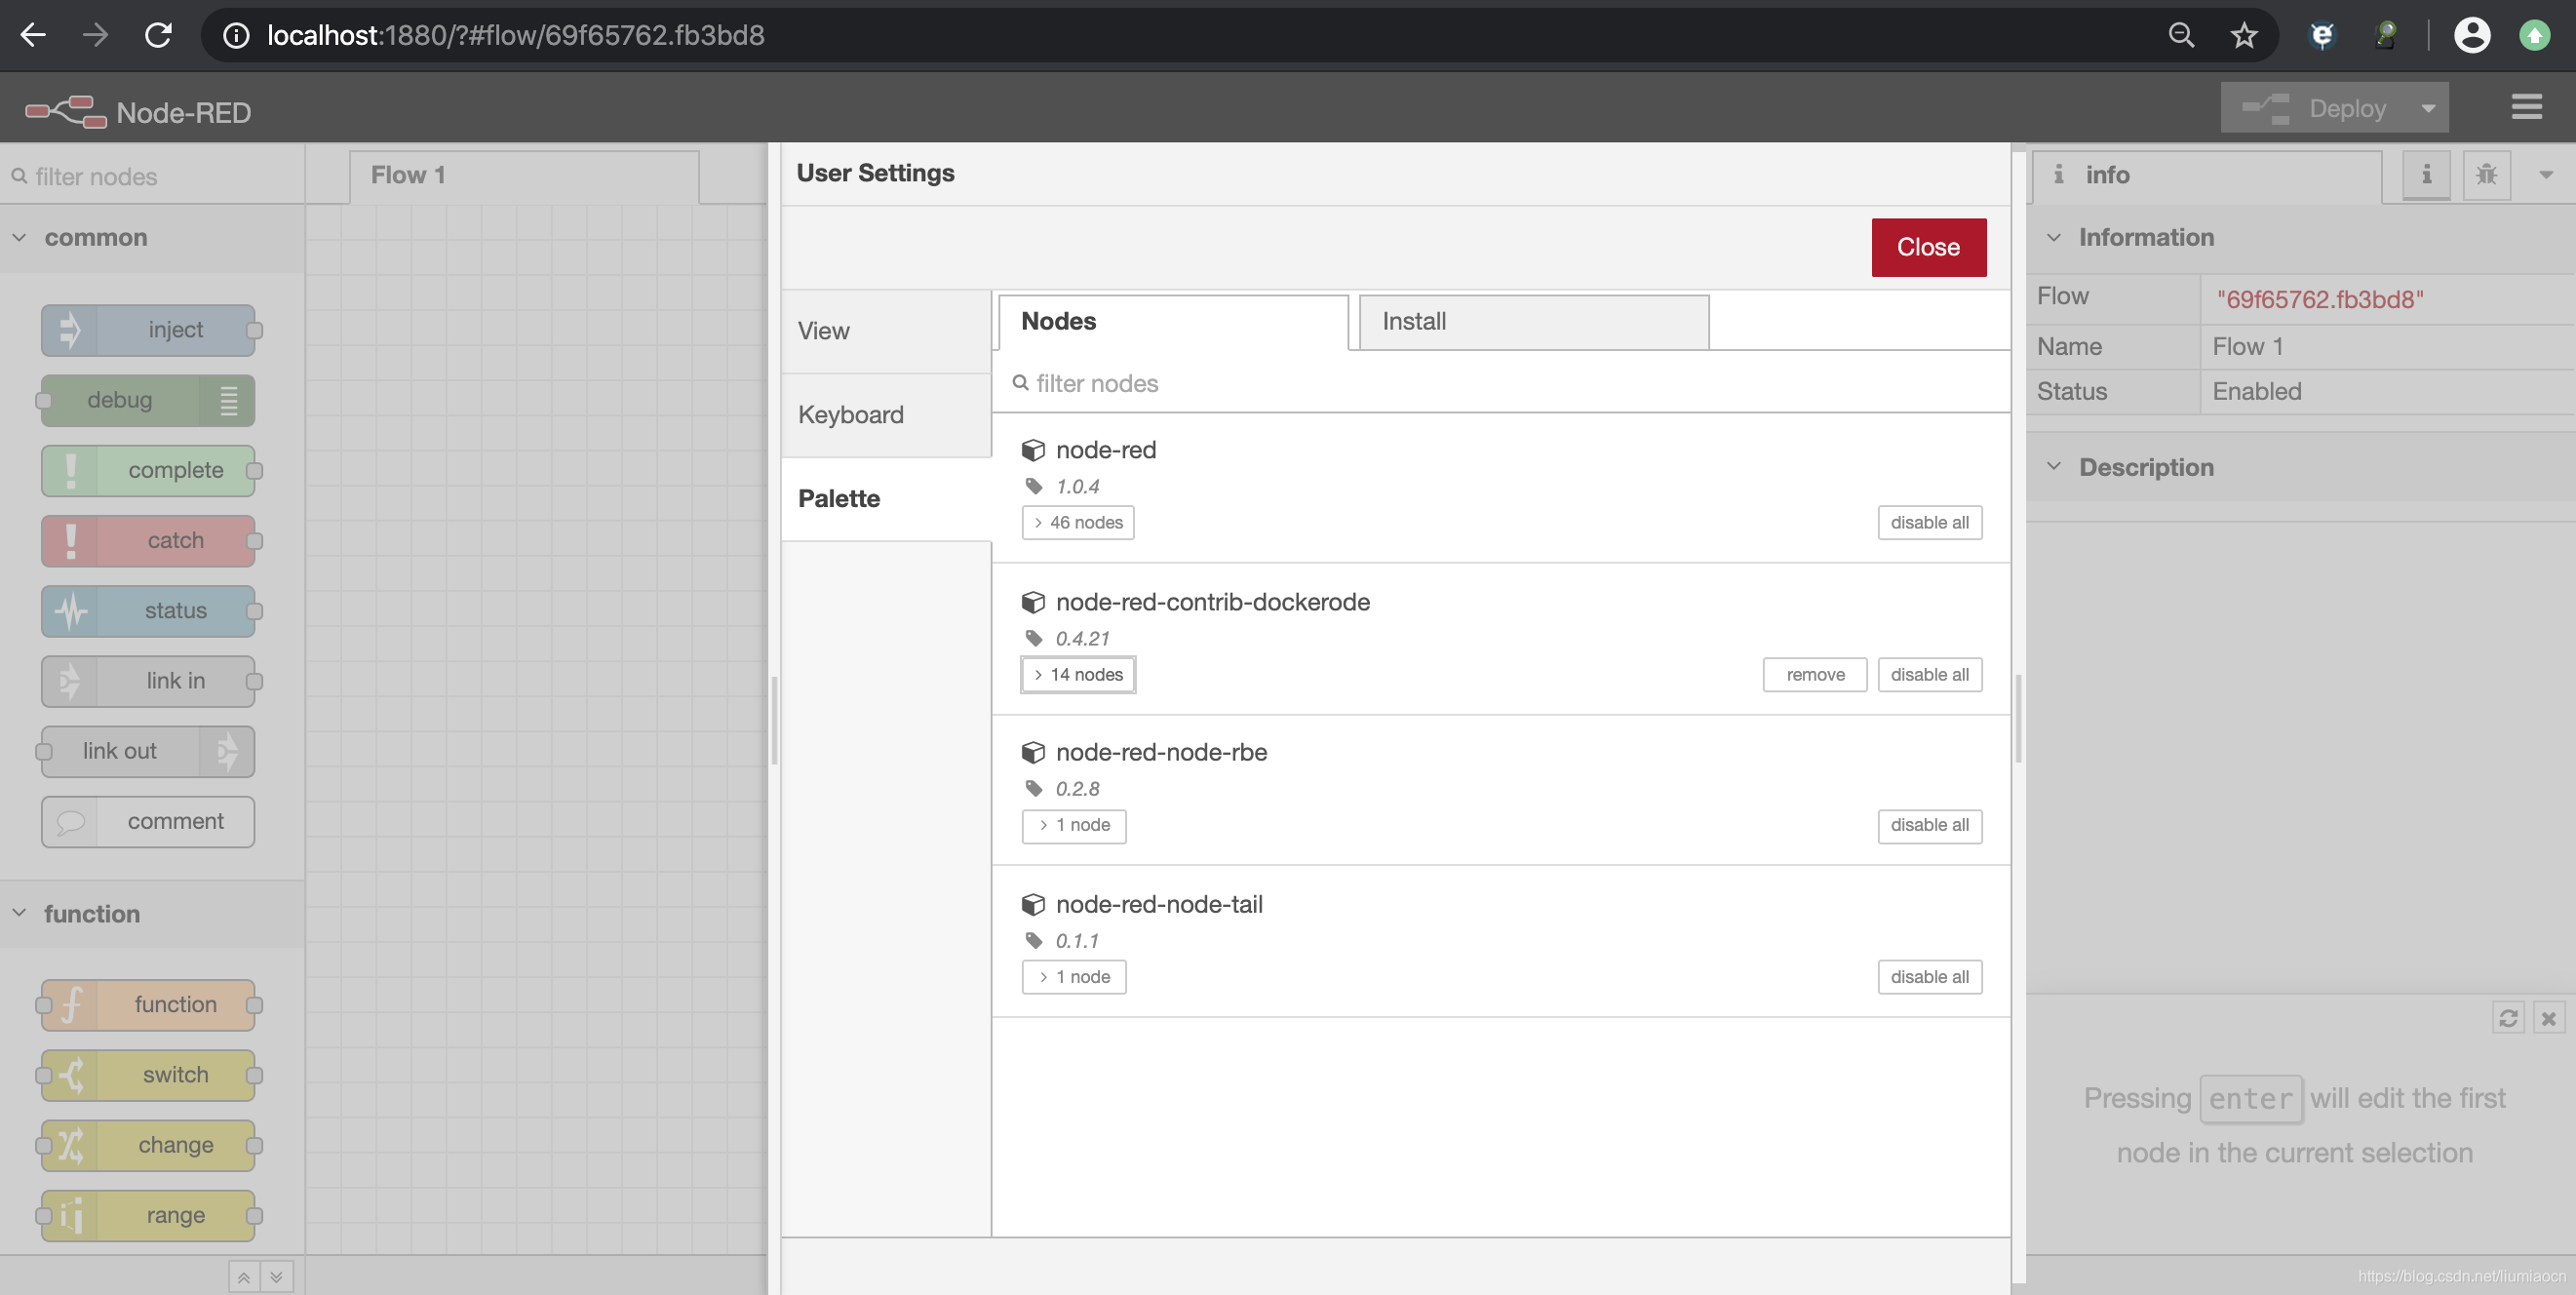Click the site info icon in address bar
Image resolution: width=2576 pixels, height=1295 pixels.
tap(236, 35)
